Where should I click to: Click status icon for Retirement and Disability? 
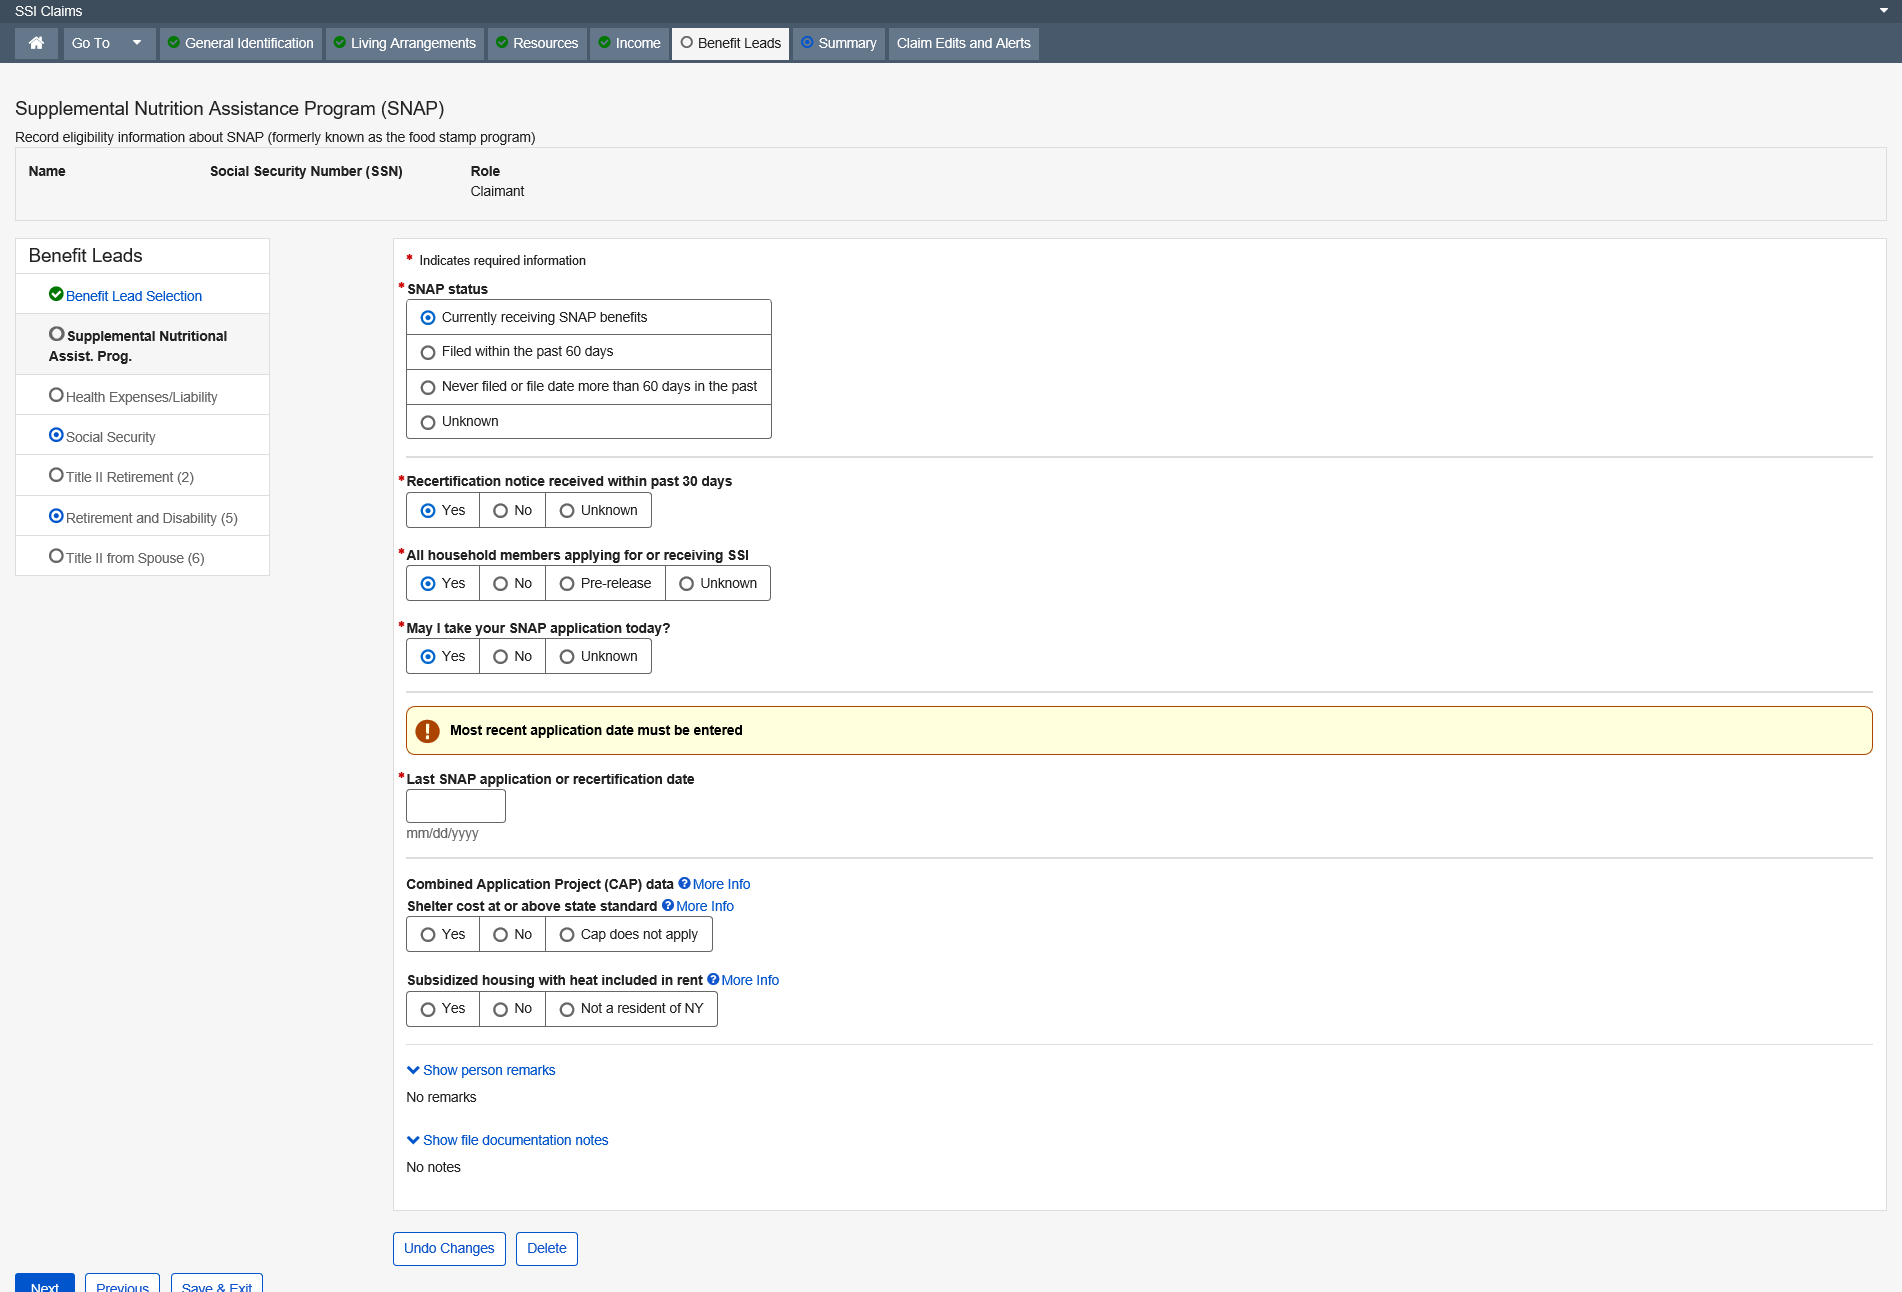(x=56, y=516)
